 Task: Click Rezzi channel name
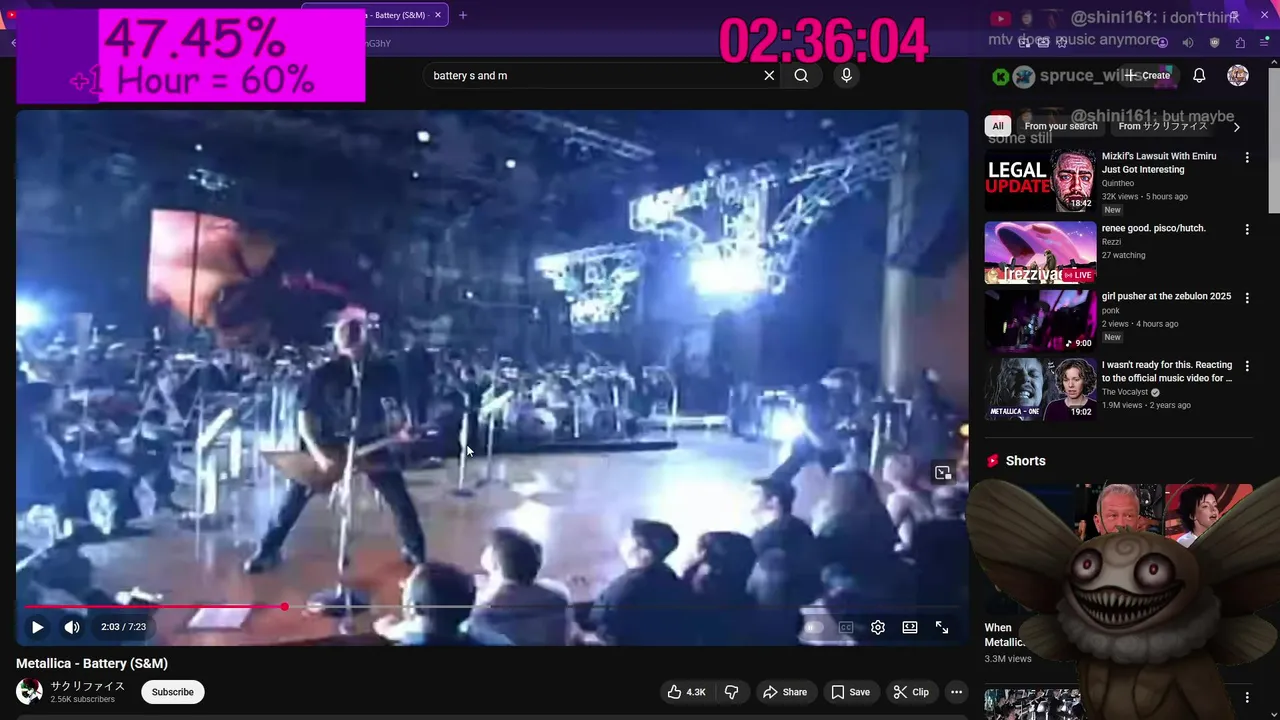(x=1112, y=242)
